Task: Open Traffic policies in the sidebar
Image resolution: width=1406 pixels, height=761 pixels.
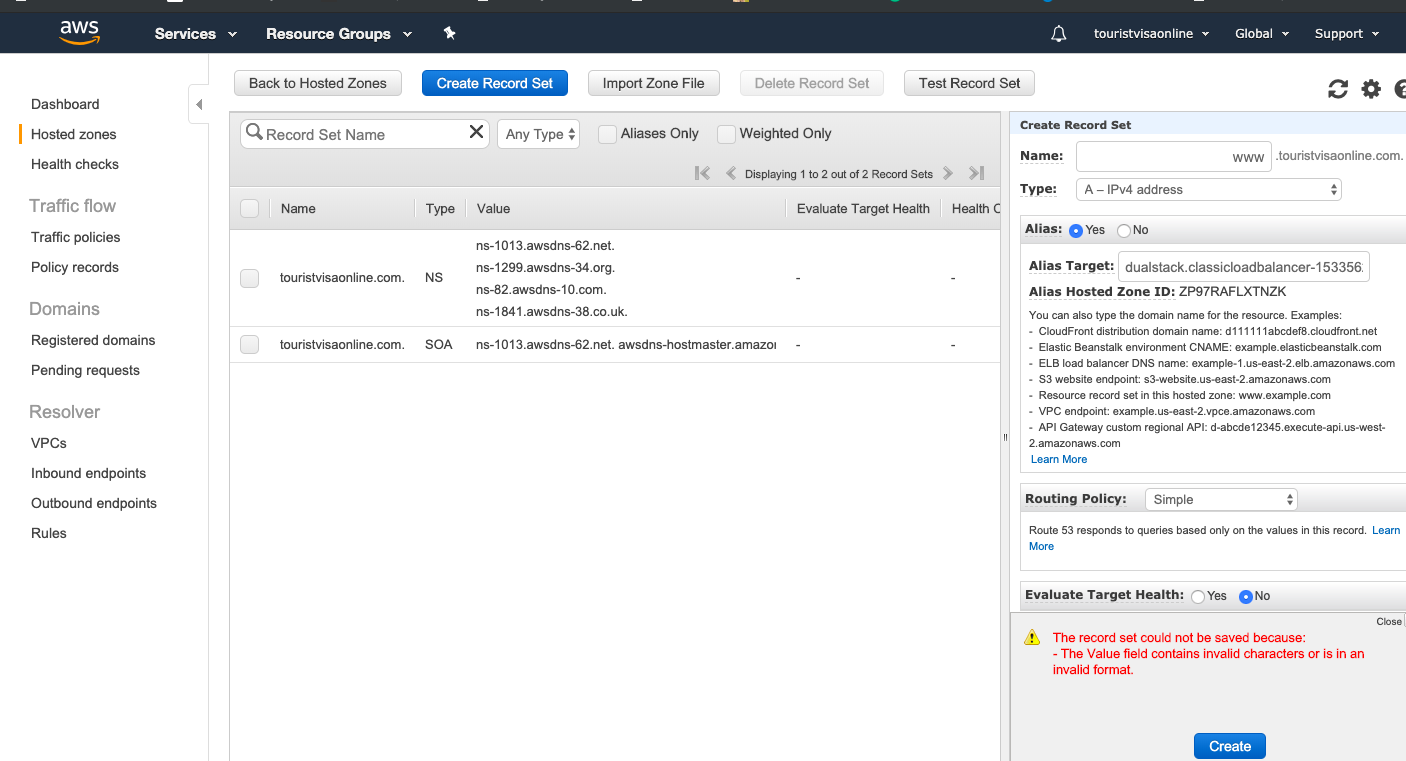Action: (76, 237)
